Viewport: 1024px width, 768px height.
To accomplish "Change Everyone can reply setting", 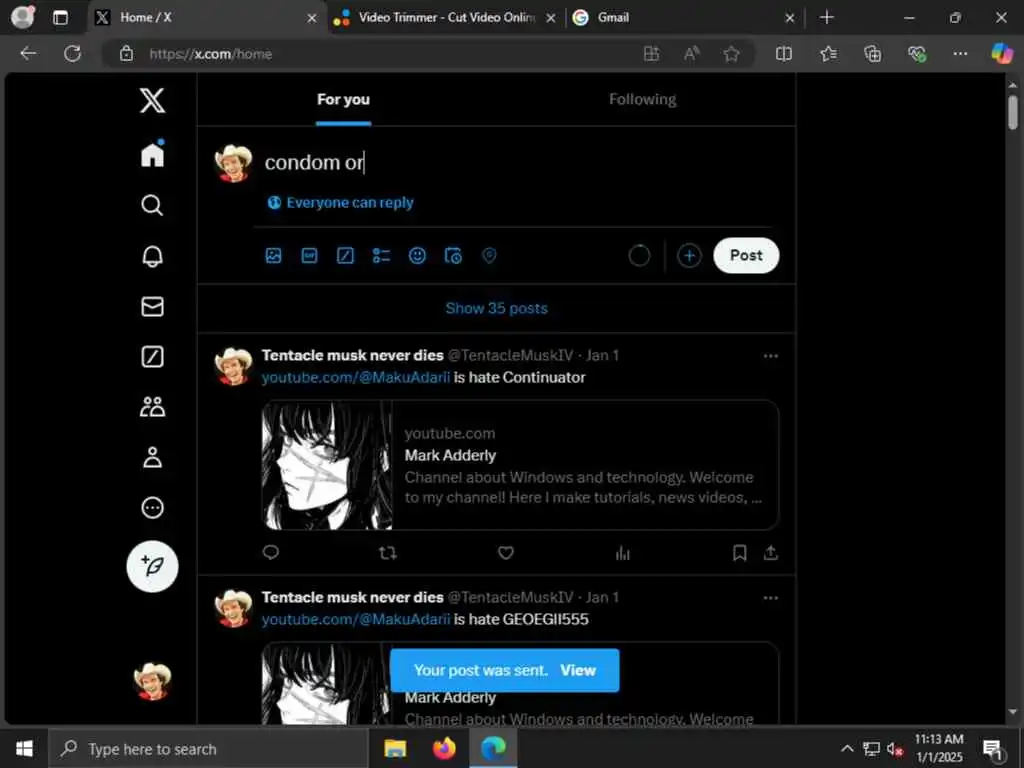I will tap(340, 202).
